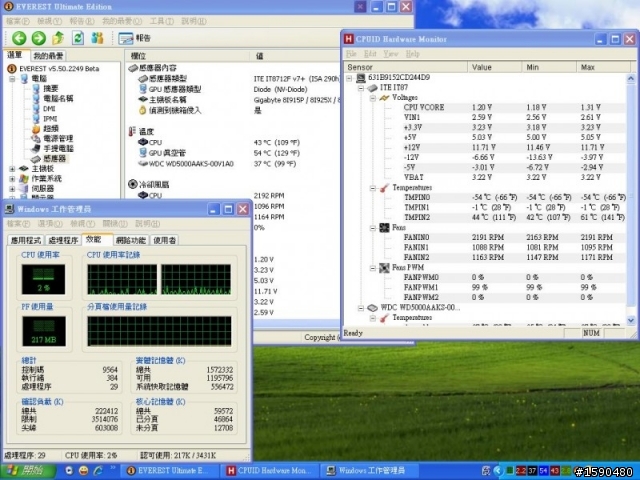640x480 pixels.
Task: Open the Help menu in CPUID Hardware Monitor
Action: click(412, 53)
